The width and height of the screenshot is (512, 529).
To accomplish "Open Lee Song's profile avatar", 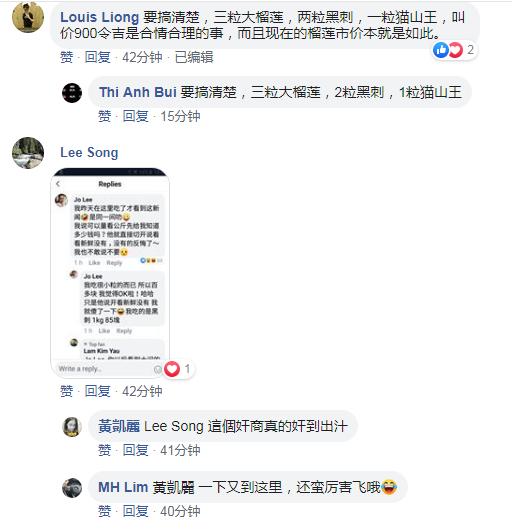I will coord(28,153).
